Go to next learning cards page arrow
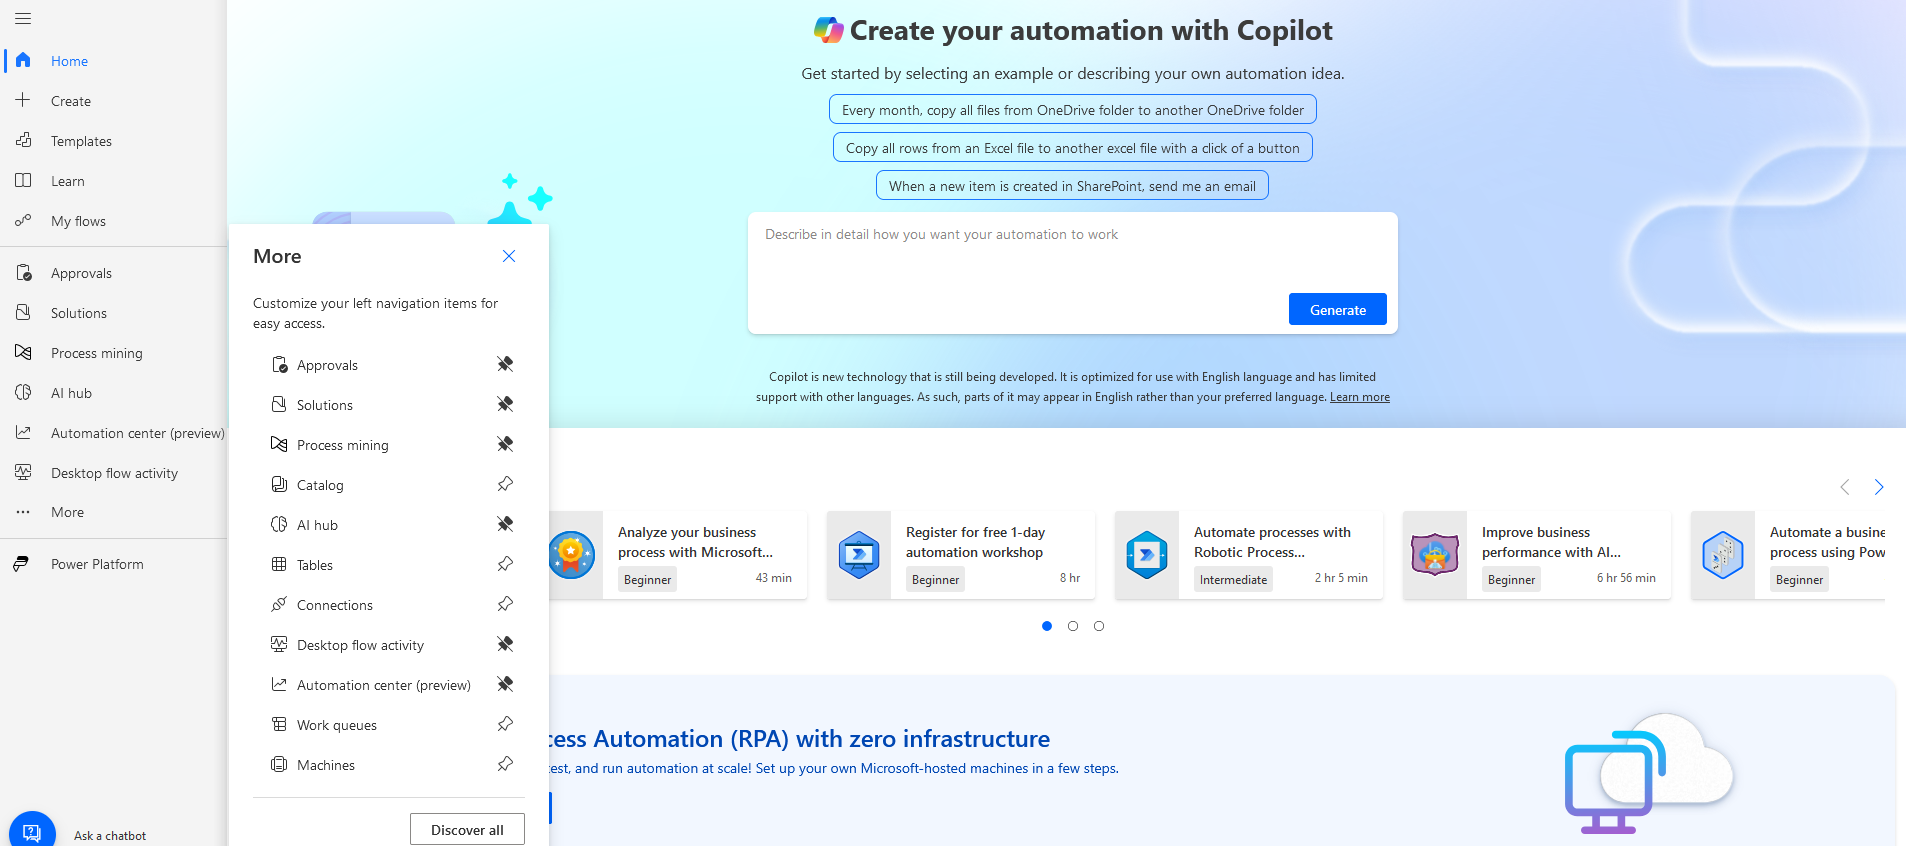 click(x=1879, y=487)
